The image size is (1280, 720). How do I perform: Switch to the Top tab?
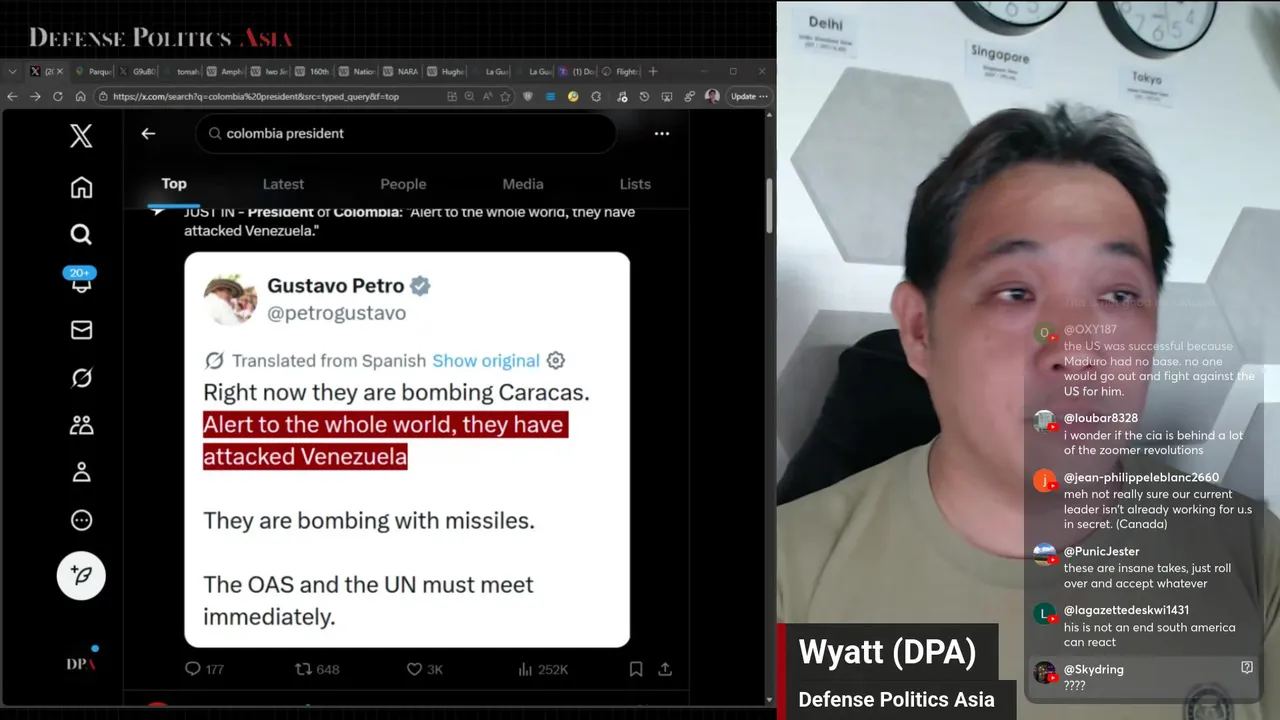174,184
